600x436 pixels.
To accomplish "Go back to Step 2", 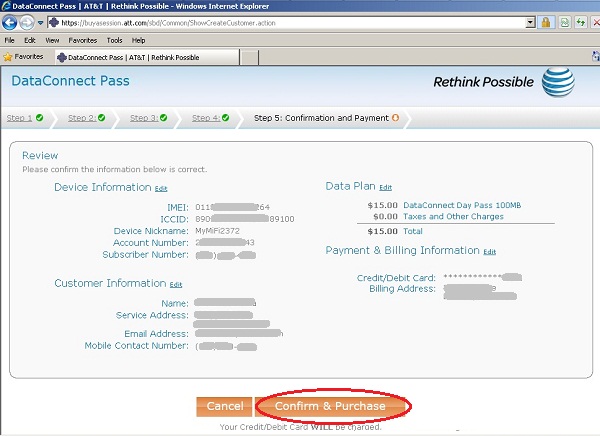I will (x=82, y=118).
